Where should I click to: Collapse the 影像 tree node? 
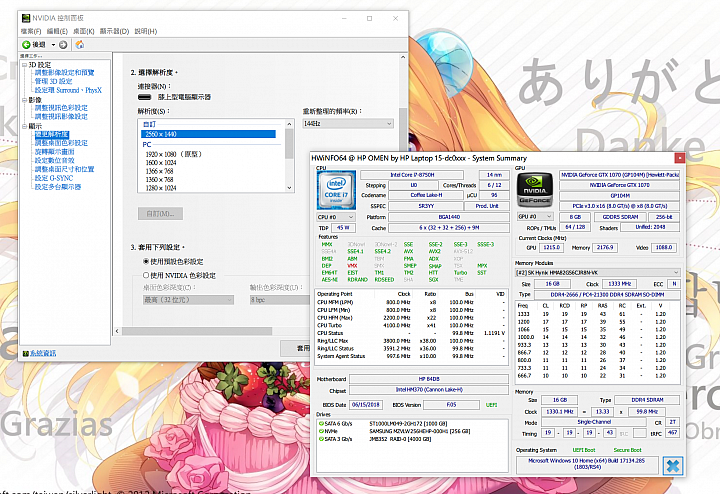pos(24,100)
